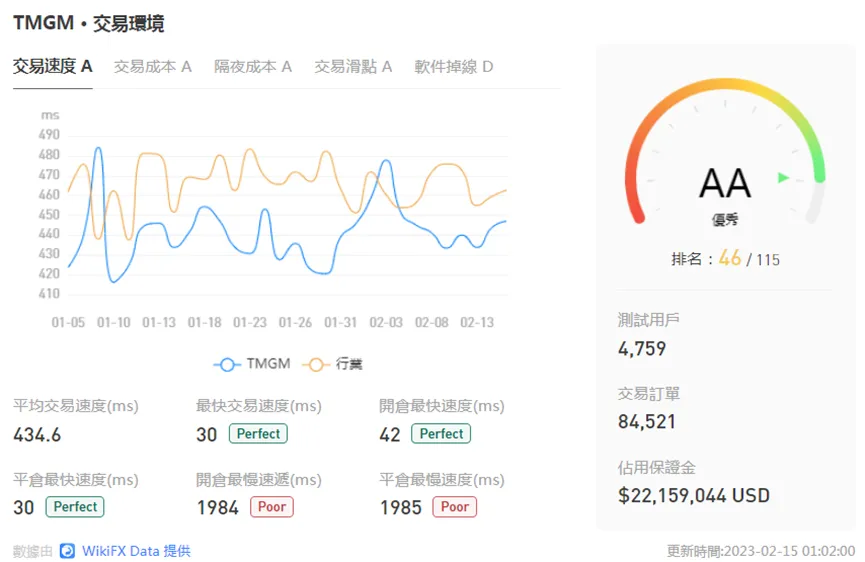Click the Perfect badge beside 平倉最快速度 30
Viewport: 865px width, 562px height.
click(x=75, y=506)
